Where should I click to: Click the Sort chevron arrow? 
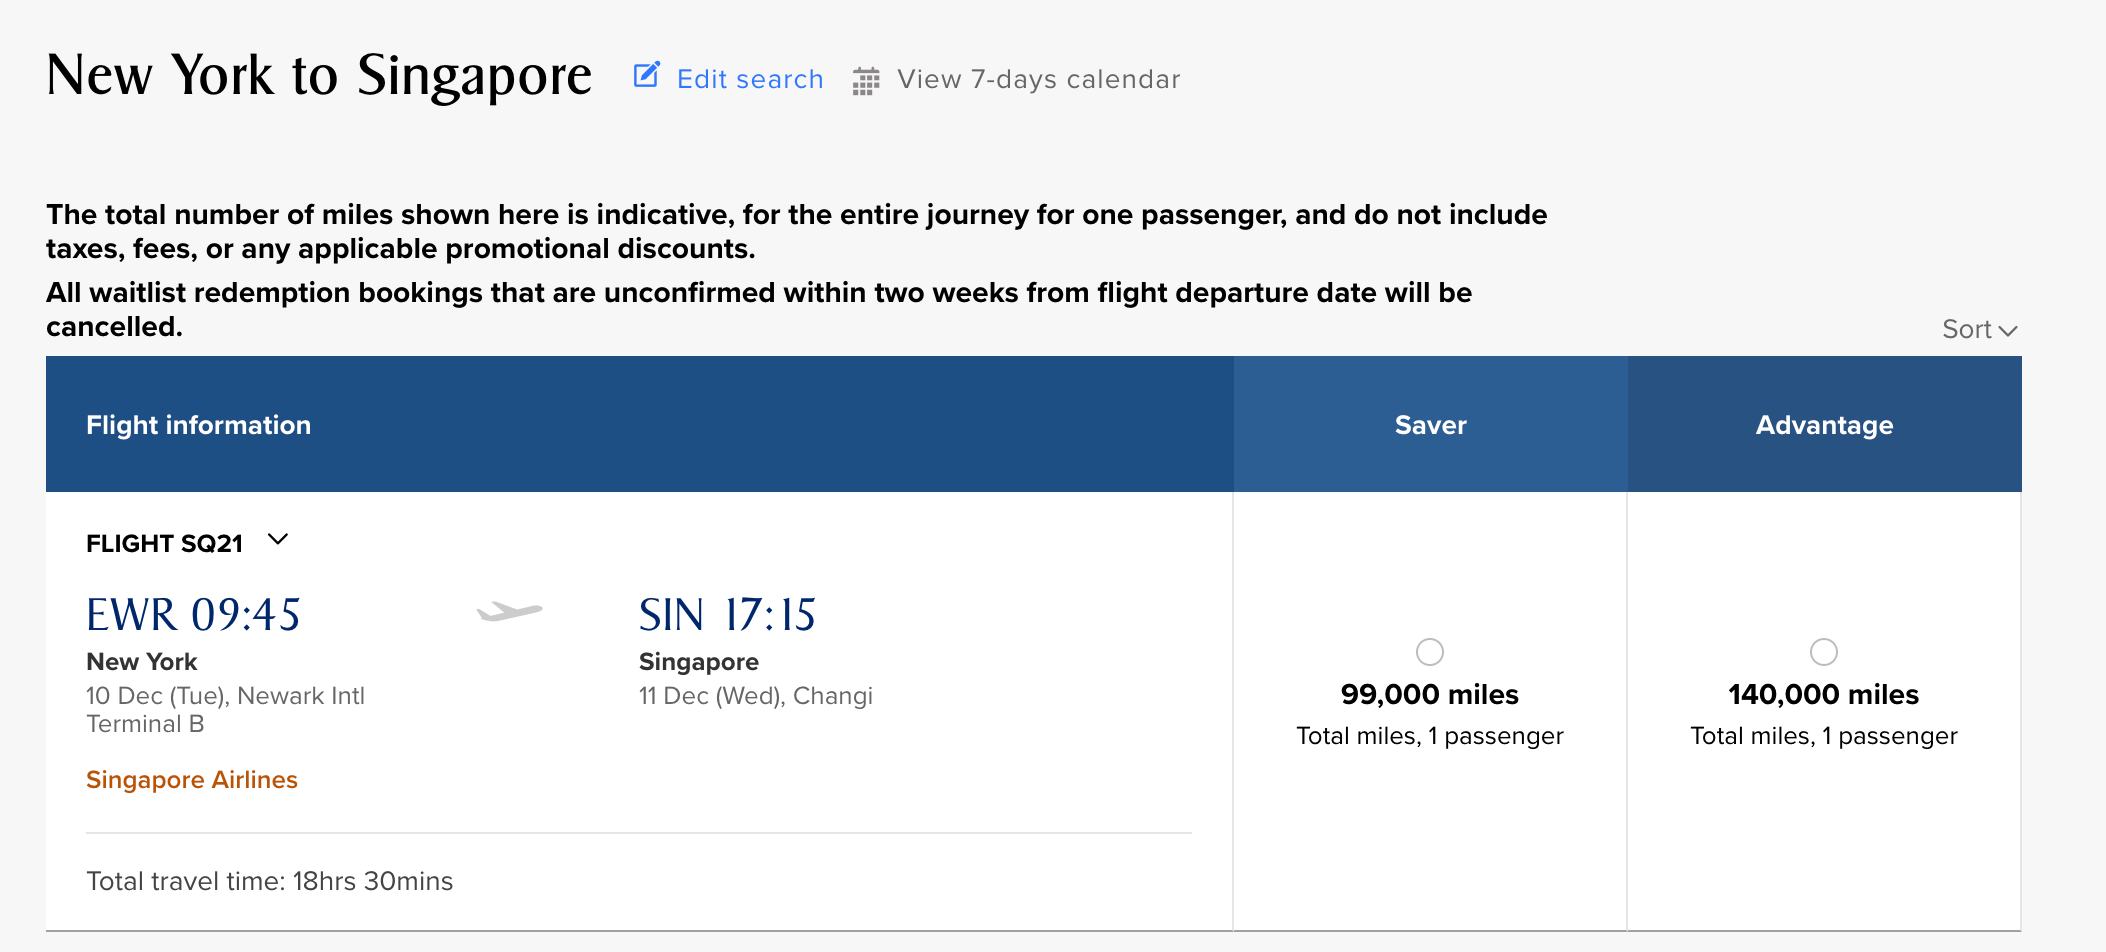[x=2008, y=330]
